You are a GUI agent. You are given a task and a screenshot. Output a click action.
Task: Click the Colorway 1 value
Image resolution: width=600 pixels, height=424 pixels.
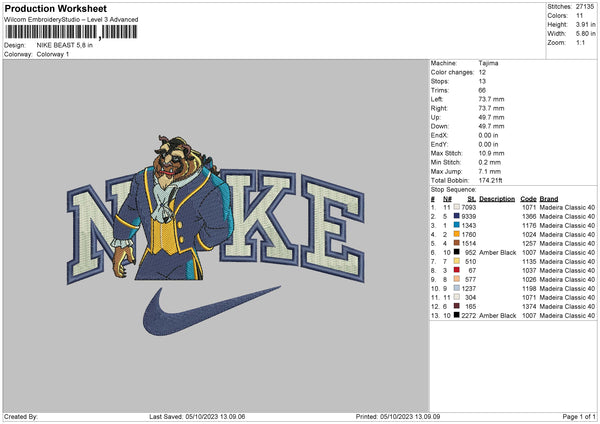[x=53, y=54]
